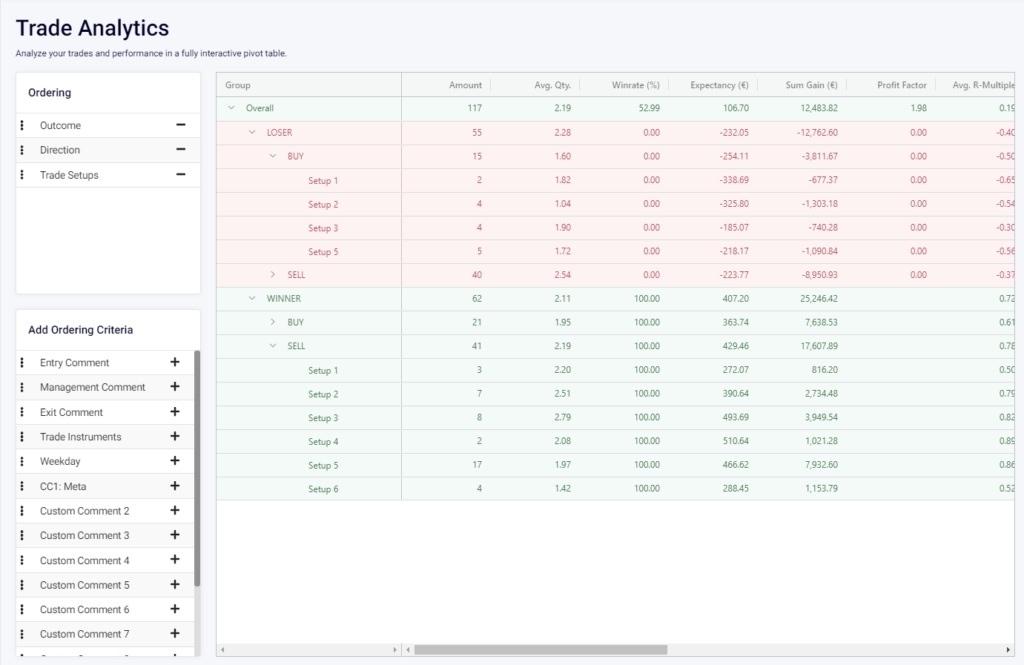The height and width of the screenshot is (665, 1024).
Task: Remove Trade Setups from the ordering list
Action: click(x=181, y=174)
